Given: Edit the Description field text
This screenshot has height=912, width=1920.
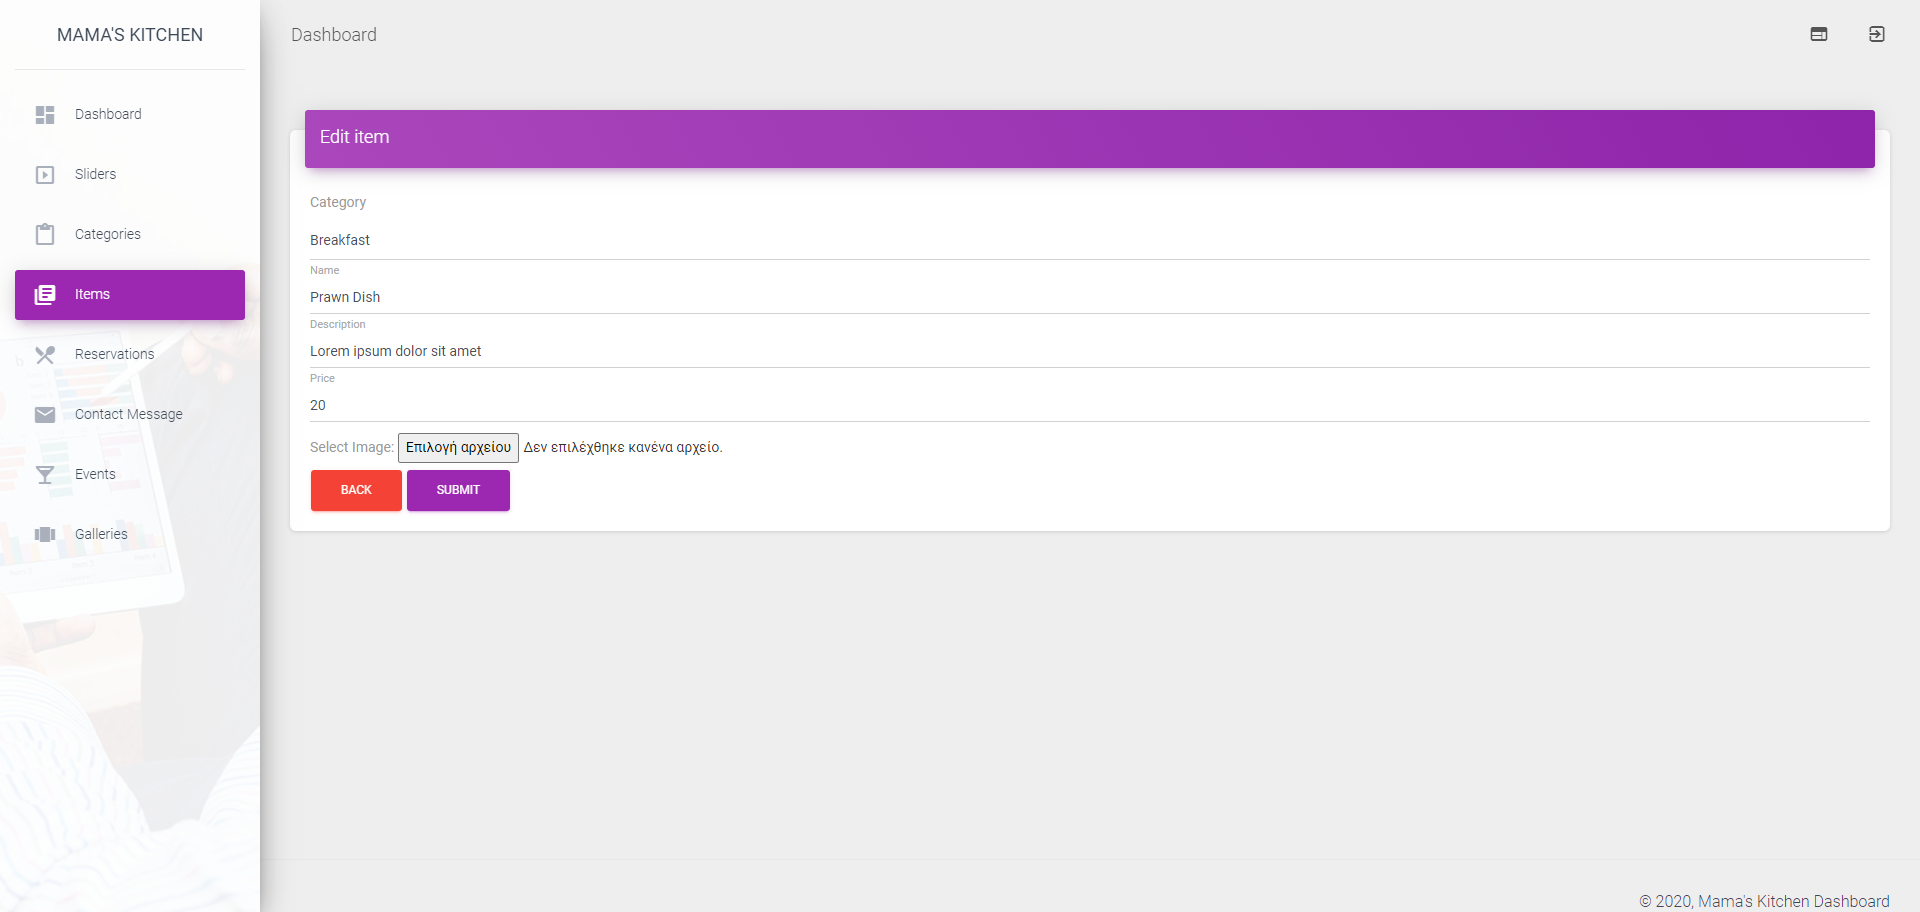Looking at the screenshot, I should (1090, 351).
